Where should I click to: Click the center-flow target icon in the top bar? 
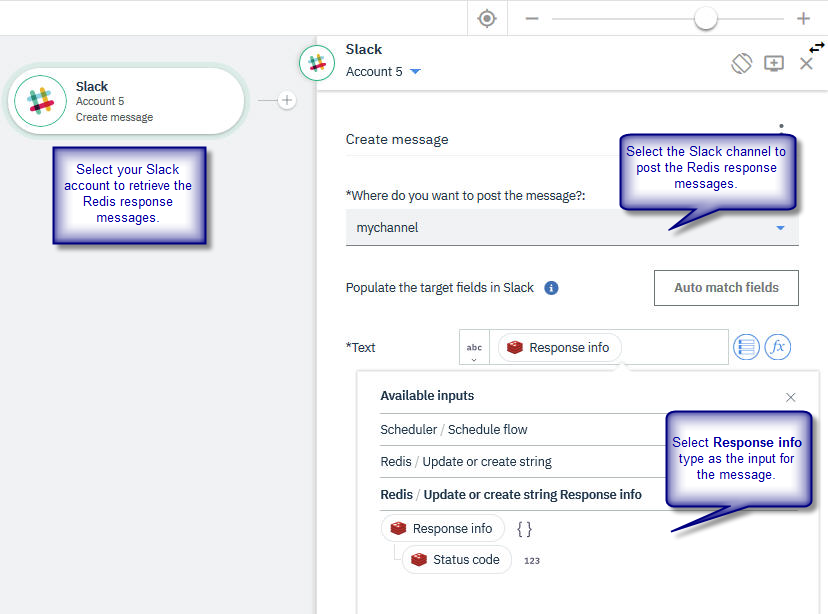pos(487,18)
